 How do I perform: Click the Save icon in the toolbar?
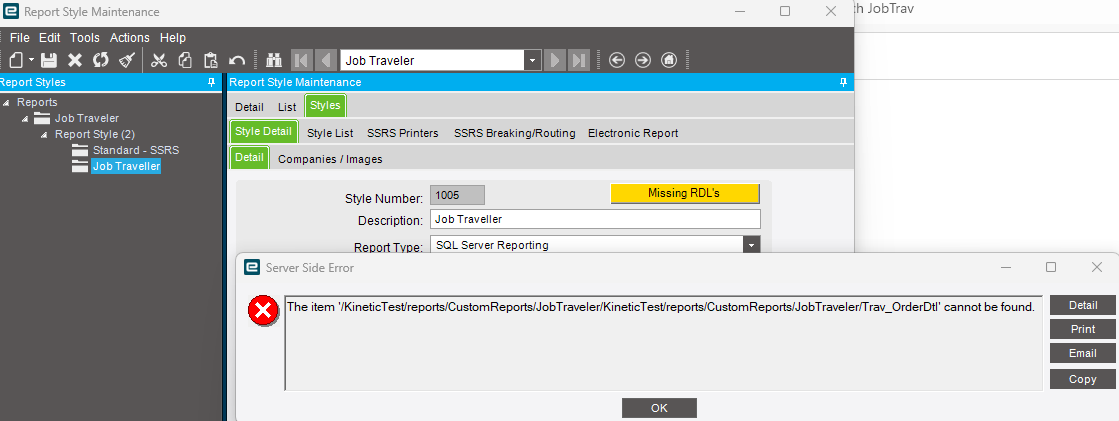[48, 60]
